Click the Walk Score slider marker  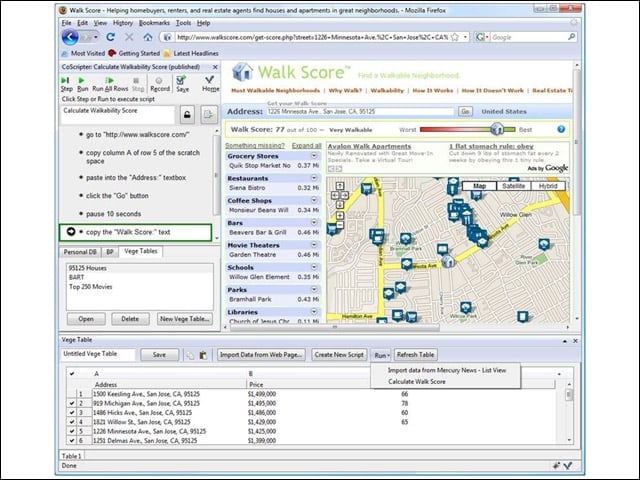497,129
